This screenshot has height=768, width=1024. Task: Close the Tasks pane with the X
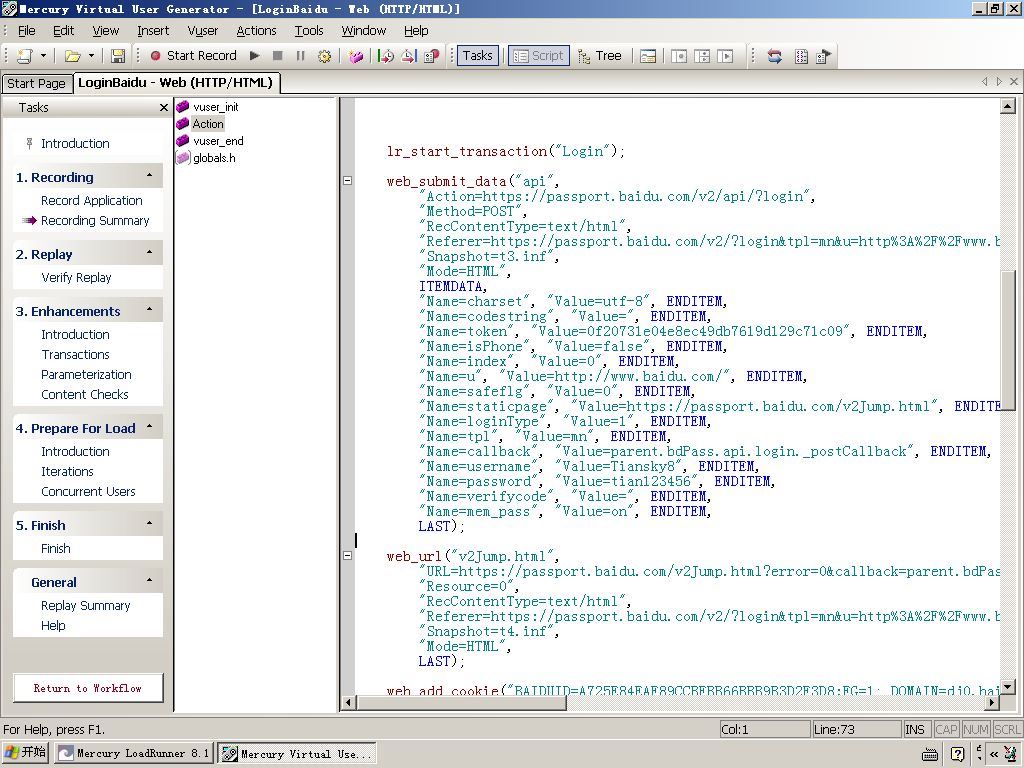[x=164, y=108]
